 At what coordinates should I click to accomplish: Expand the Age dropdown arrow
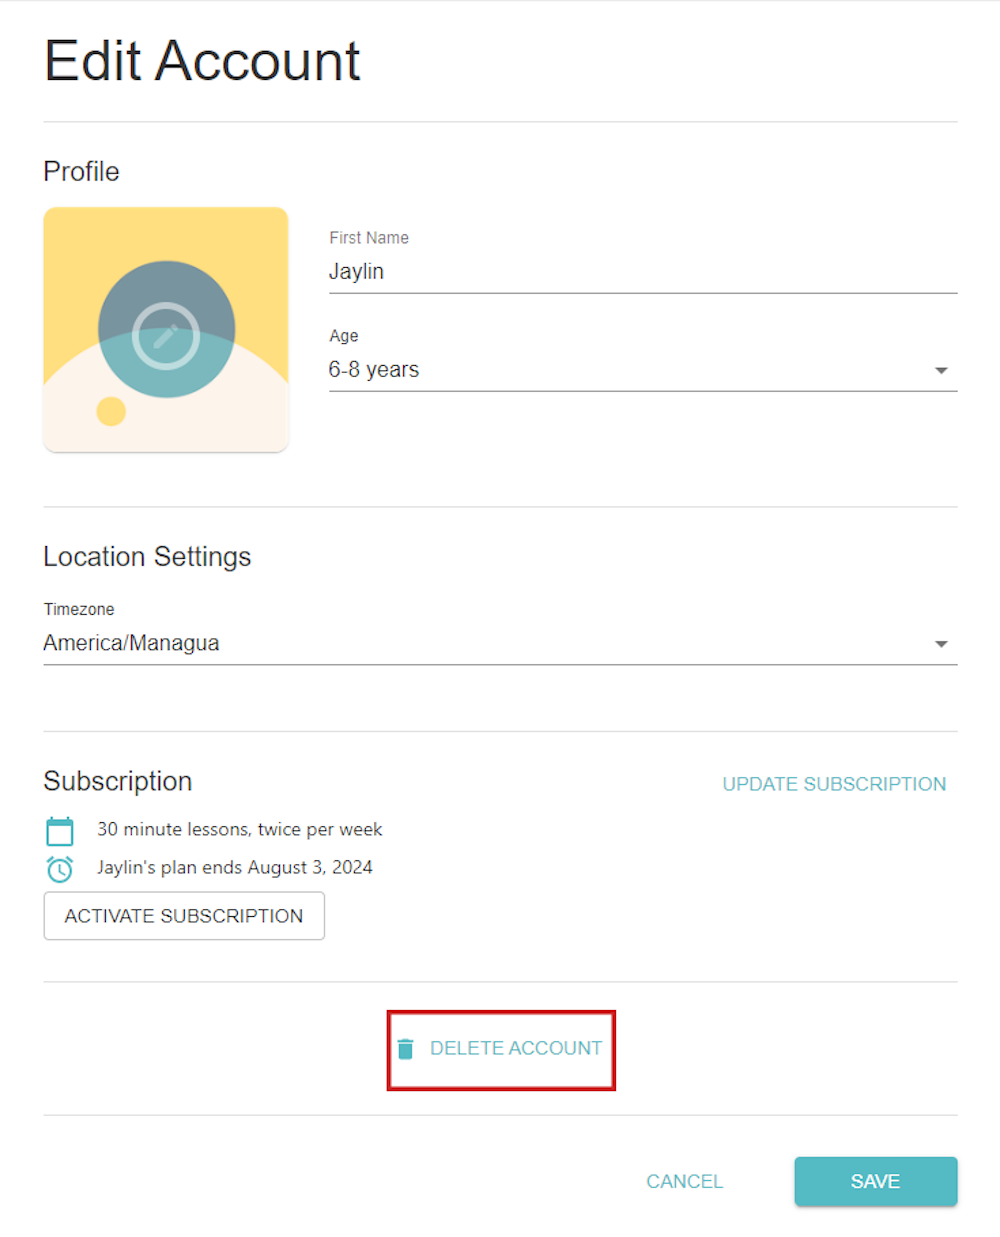point(940,371)
